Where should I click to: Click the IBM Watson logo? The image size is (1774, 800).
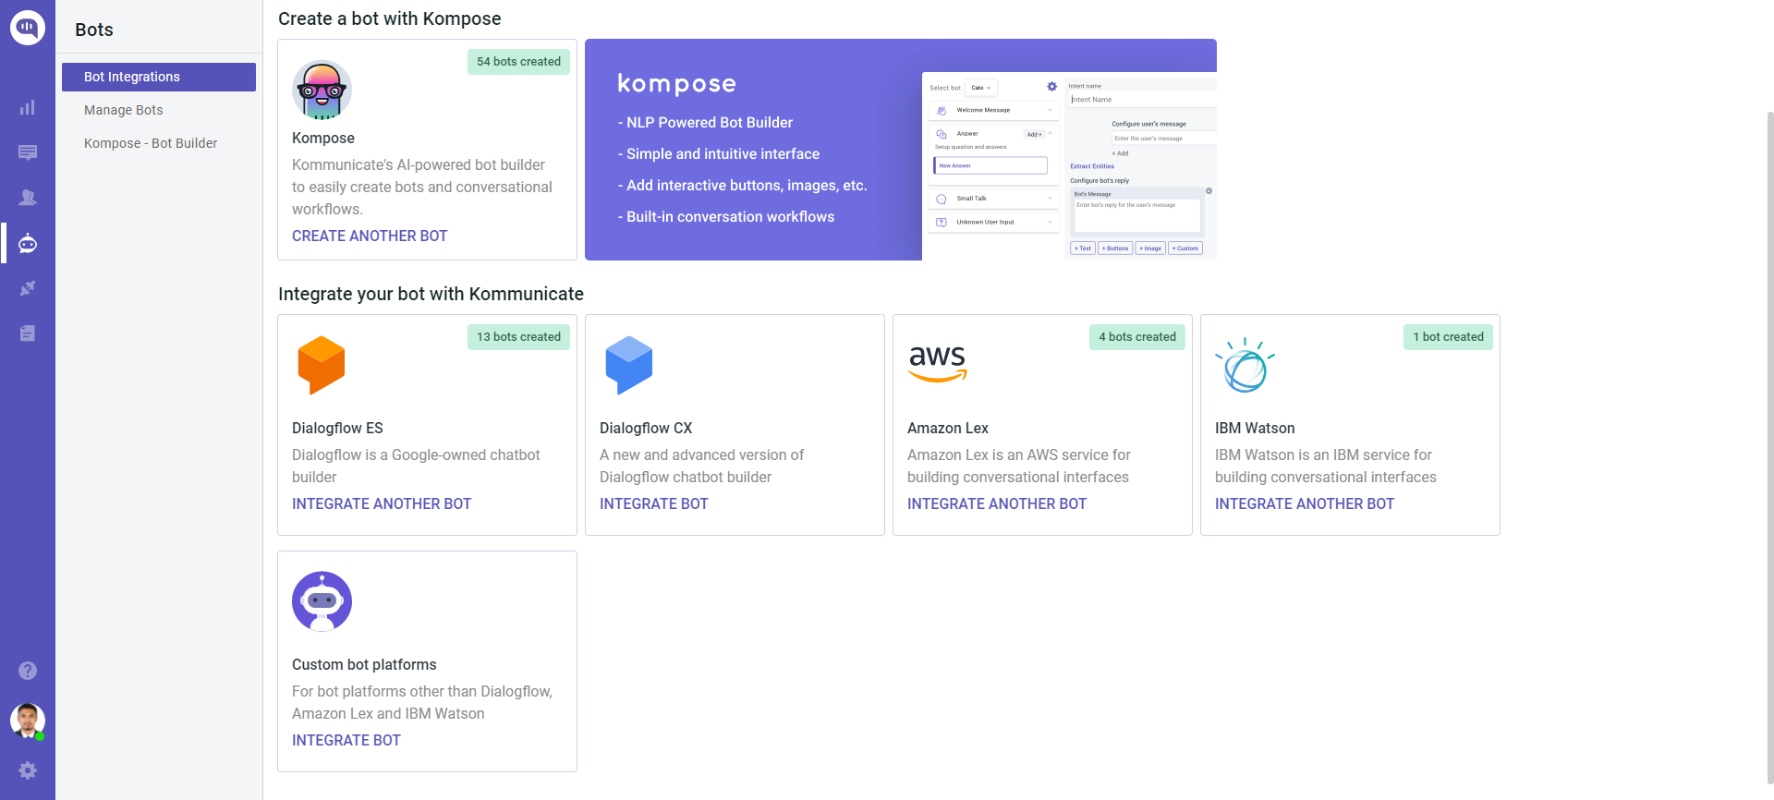(1245, 365)
